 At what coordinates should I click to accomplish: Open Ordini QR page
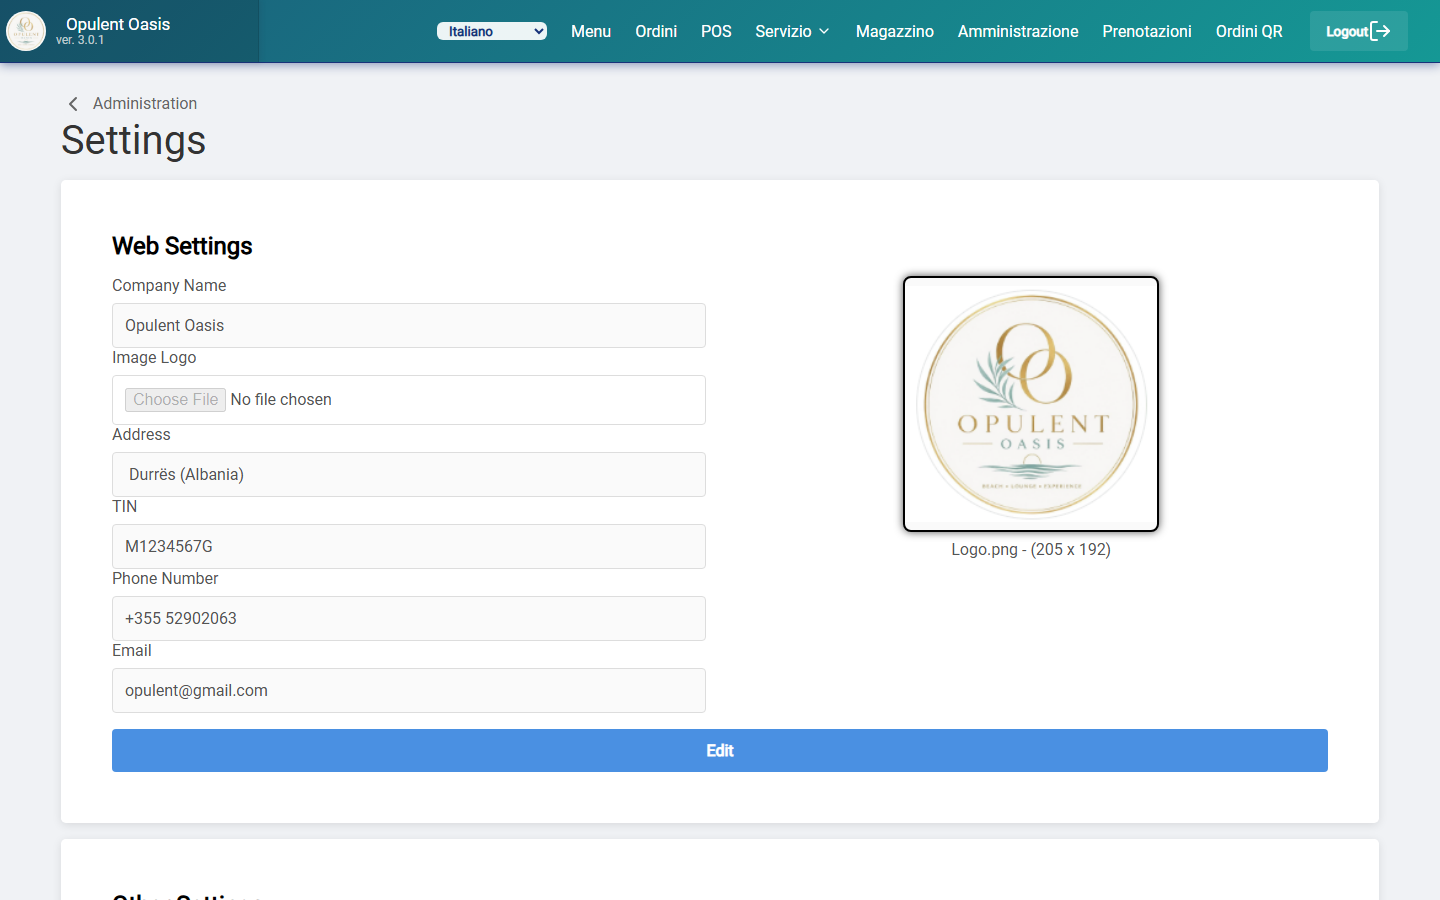pos(1249,31)
